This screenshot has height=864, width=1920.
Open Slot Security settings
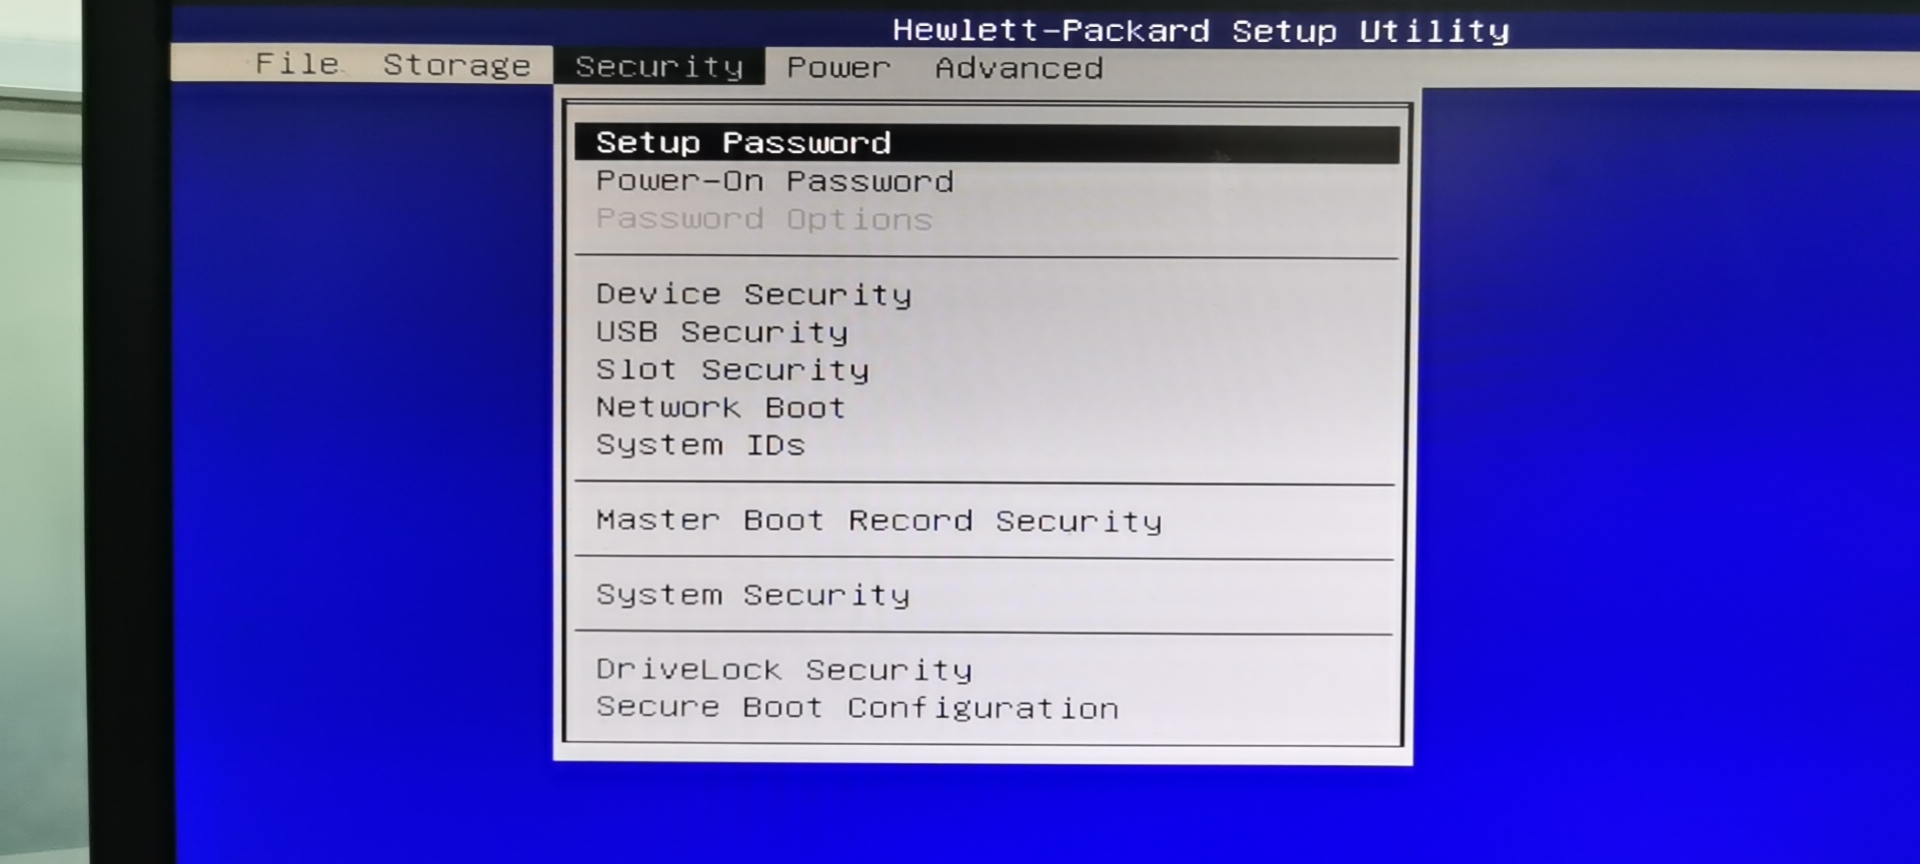(x=732, y=370)
